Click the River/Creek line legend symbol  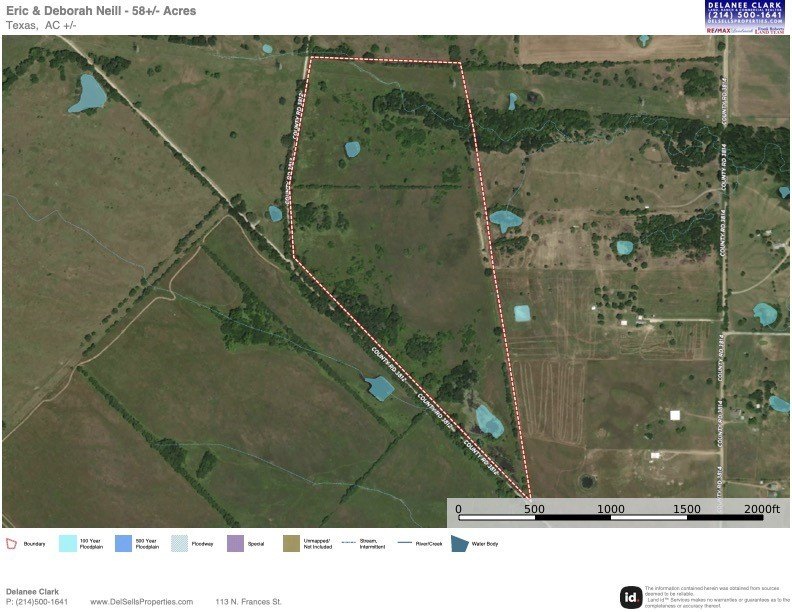click(x=405, y=543)
